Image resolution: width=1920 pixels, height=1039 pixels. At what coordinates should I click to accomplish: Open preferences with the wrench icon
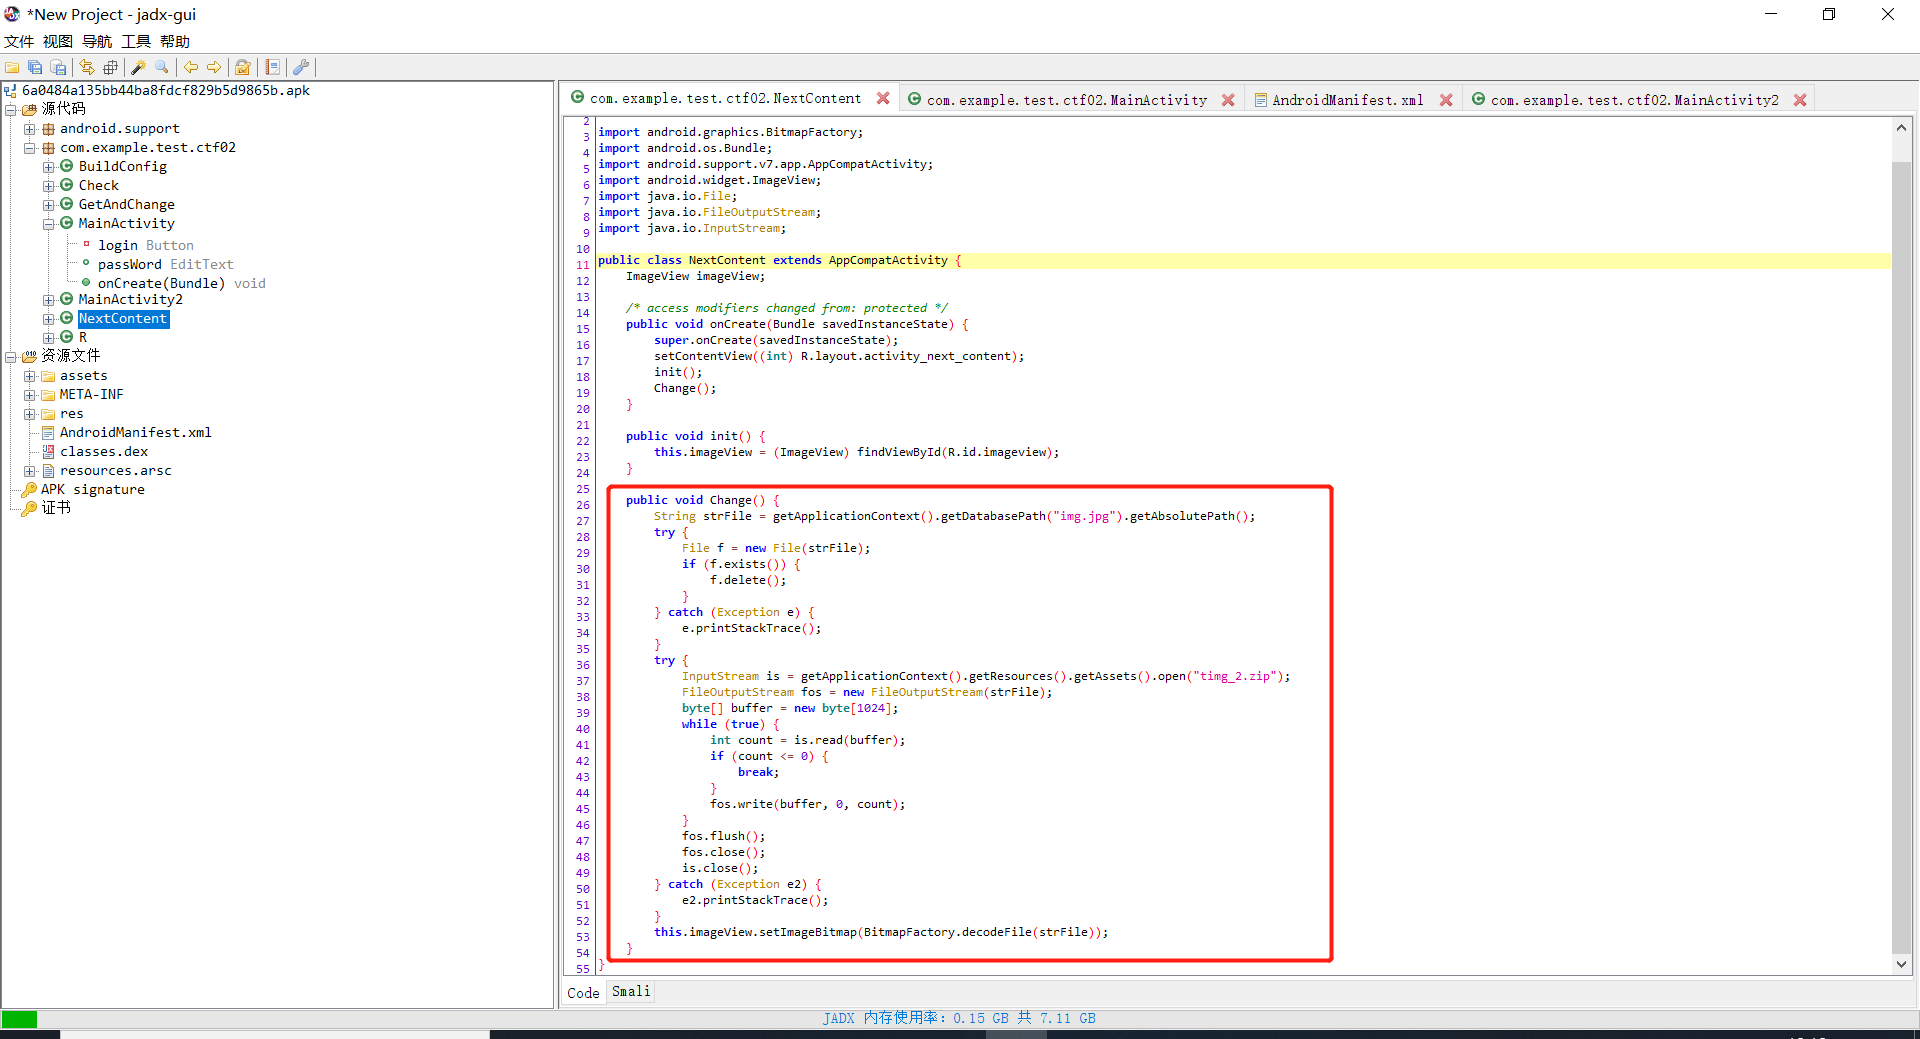pyautogui.click(x=300, y=67)
